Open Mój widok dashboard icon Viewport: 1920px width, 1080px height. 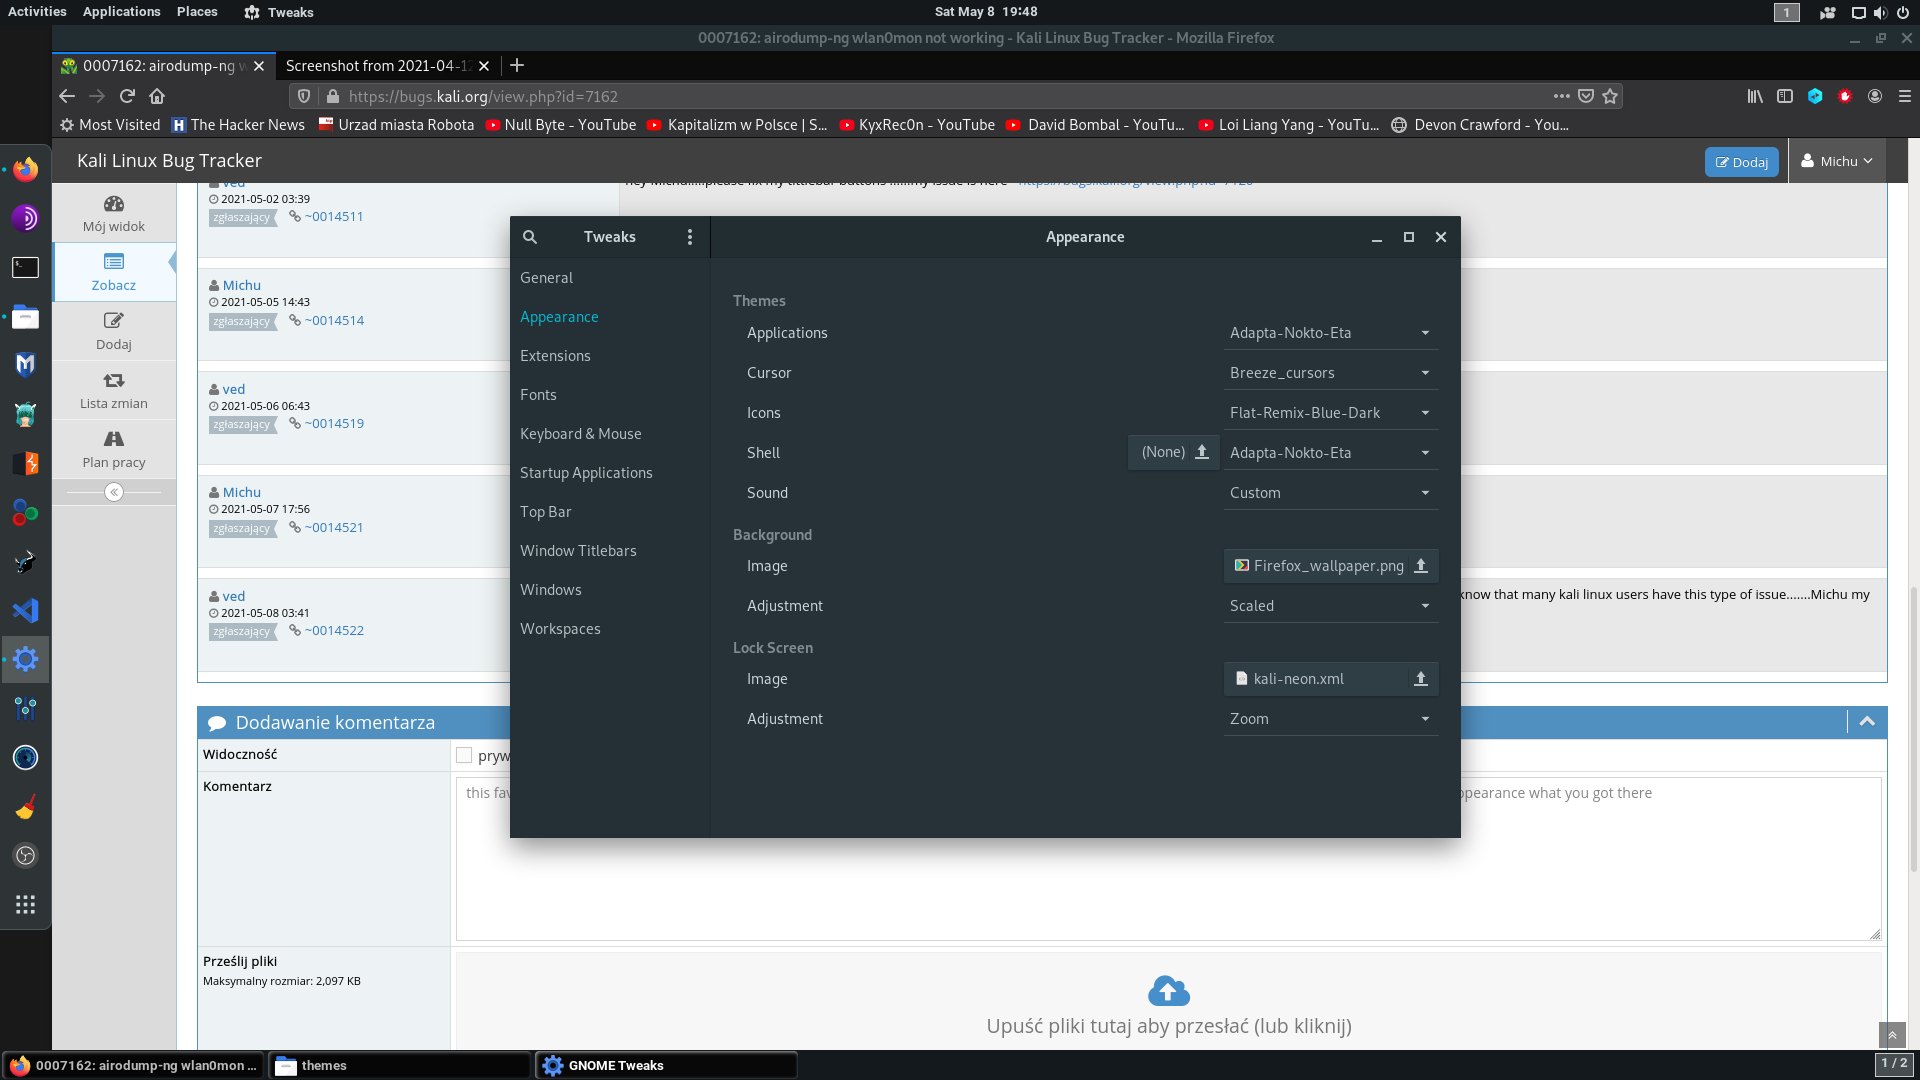(114, 214)
